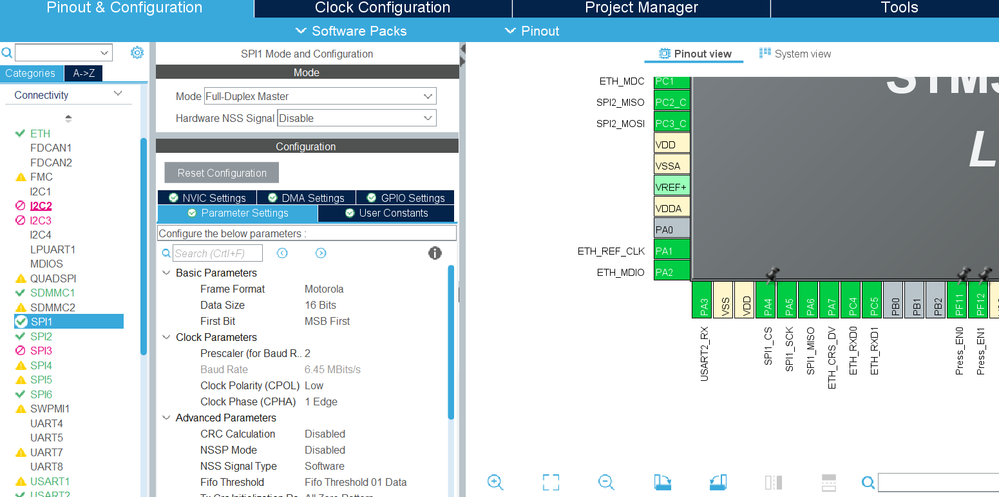Select pin PA0 on the chip
999x497 pixels.
tap(672, 229)
